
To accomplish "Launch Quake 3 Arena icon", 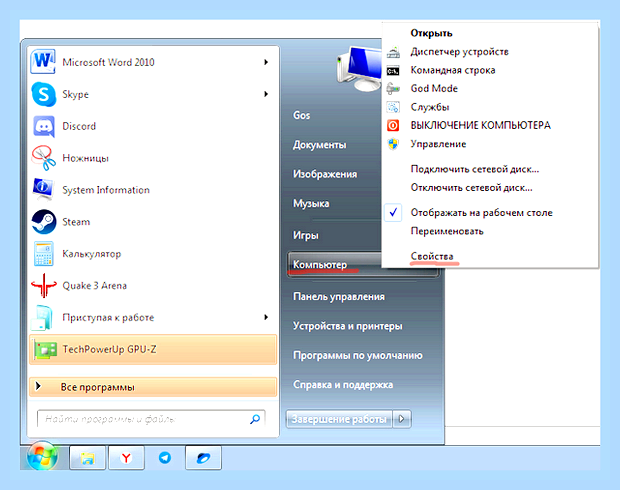I will [43, 285].
